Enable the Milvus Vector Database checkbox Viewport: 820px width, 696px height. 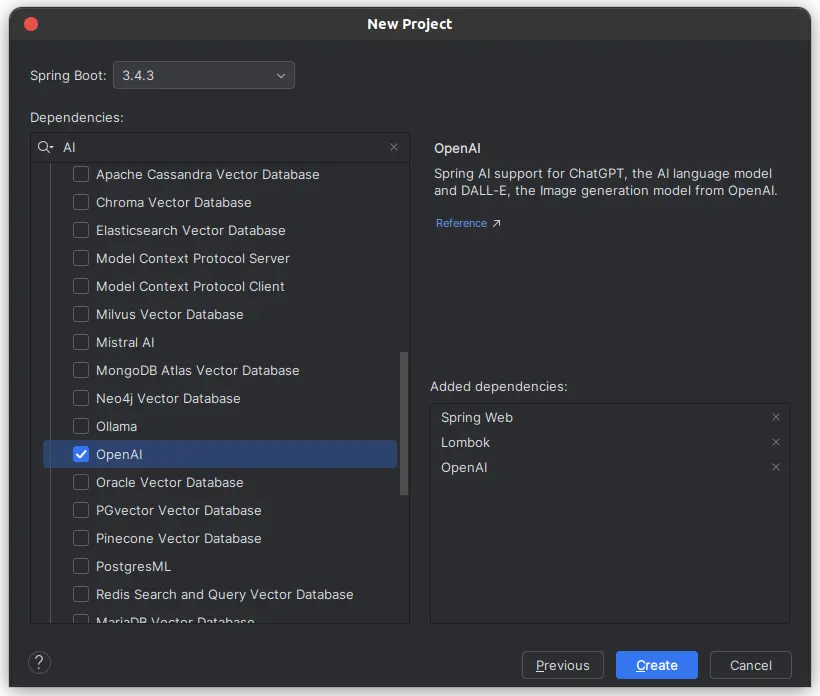(81, 314)
